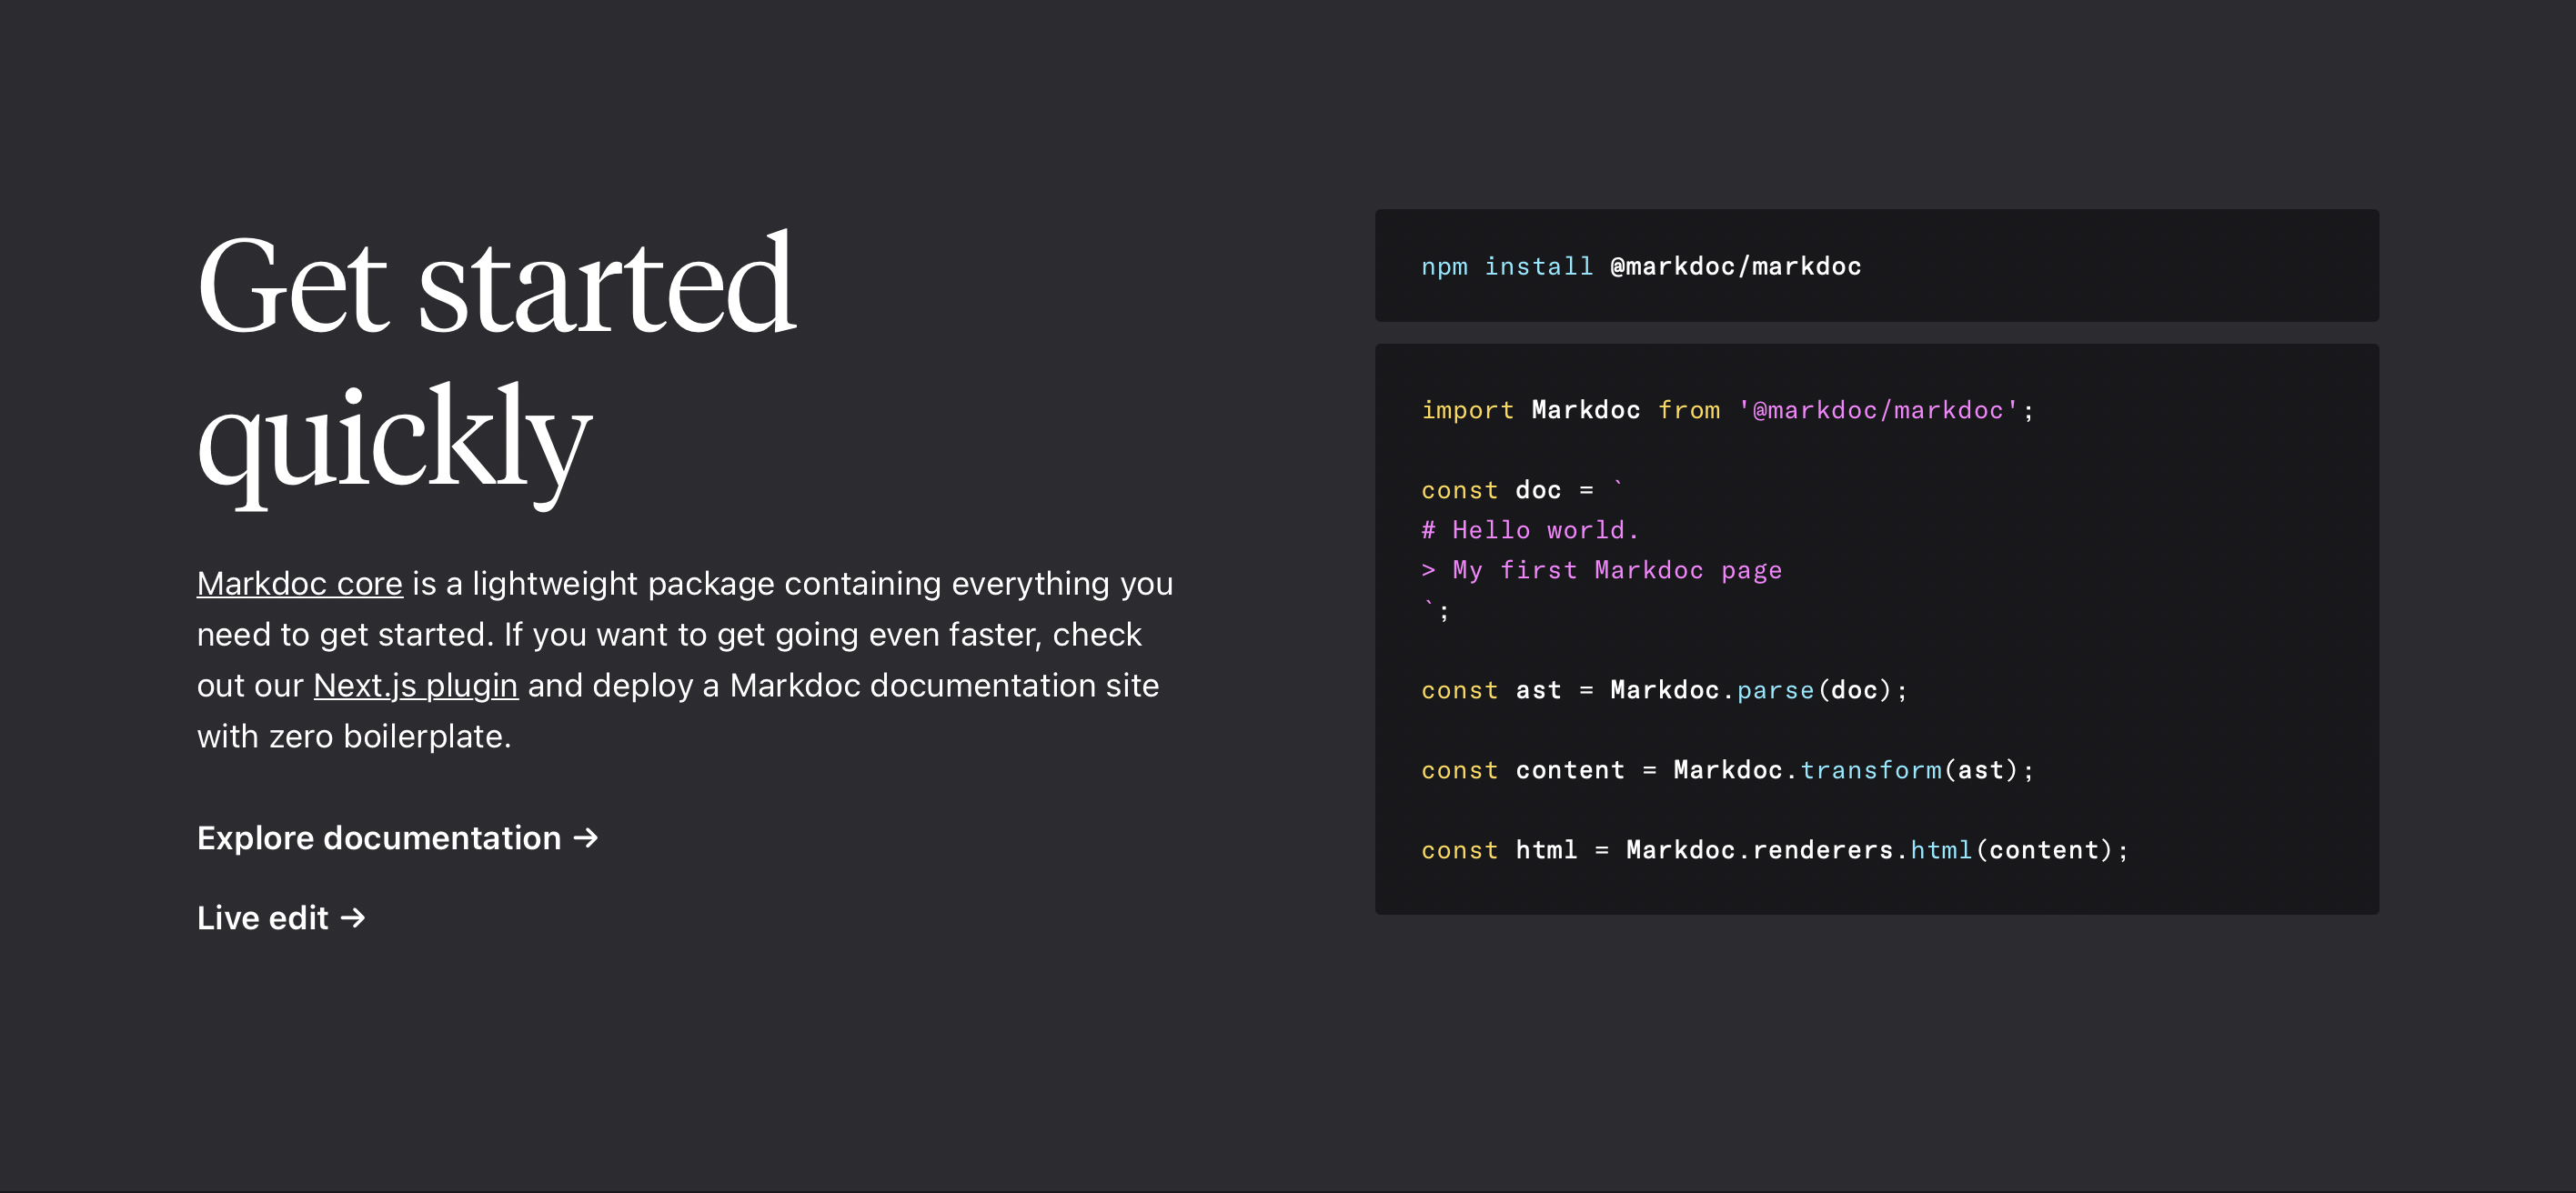The height and width of the screenshot is (1193, 2576).
Task: Click the zero boilerplate paragraph text
Action: tap(354, 737)
